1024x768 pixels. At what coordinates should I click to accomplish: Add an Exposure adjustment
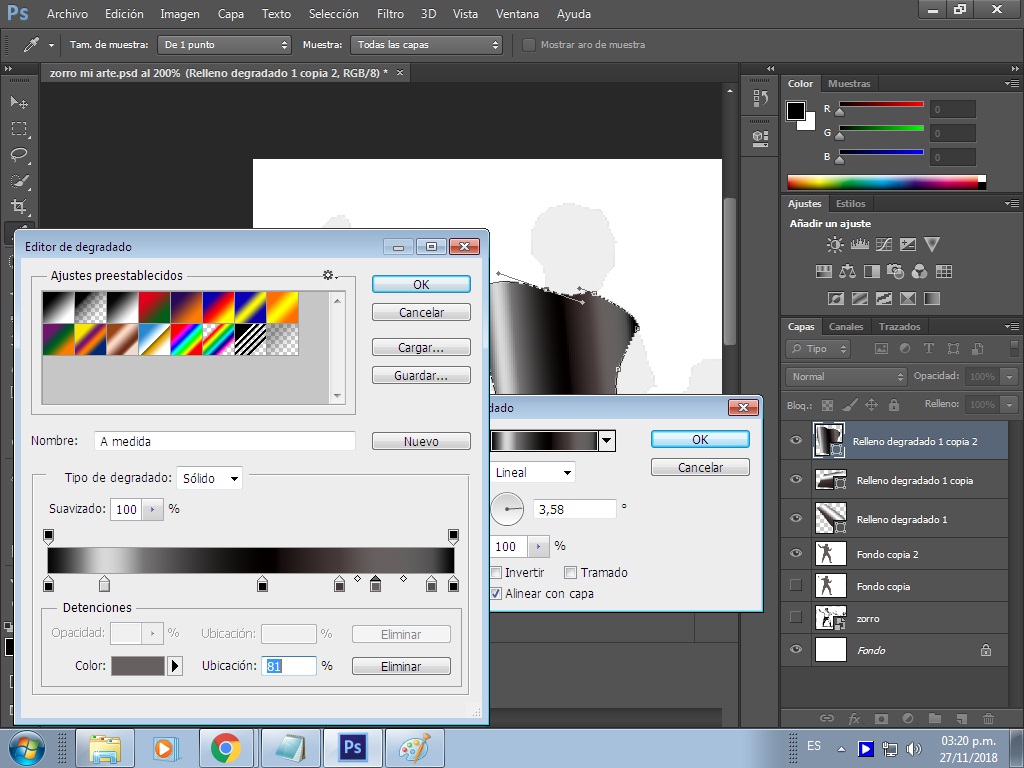tap(908, 245)
